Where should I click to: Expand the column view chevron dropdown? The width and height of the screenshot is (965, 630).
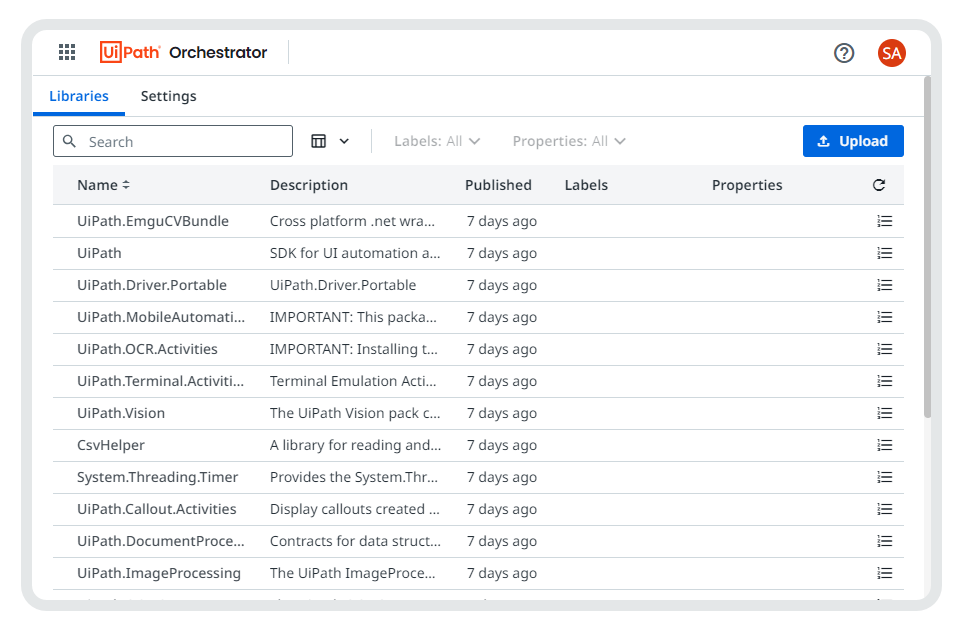click(x=343, y=141)
